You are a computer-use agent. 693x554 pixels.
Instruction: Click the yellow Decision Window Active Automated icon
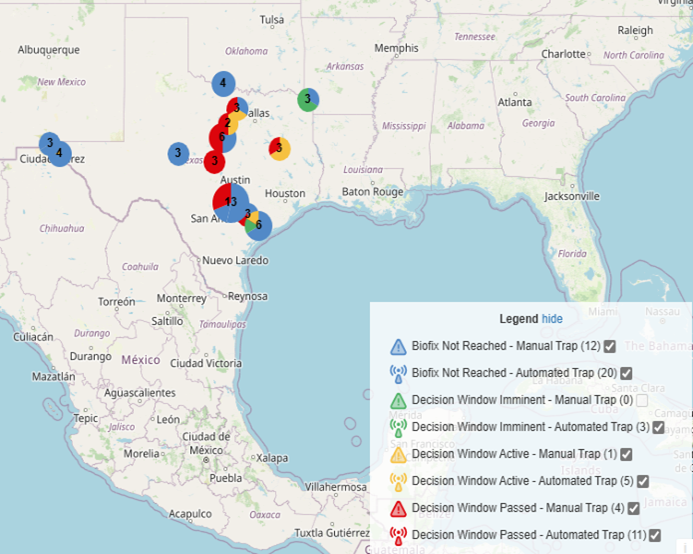click(398, 481)
